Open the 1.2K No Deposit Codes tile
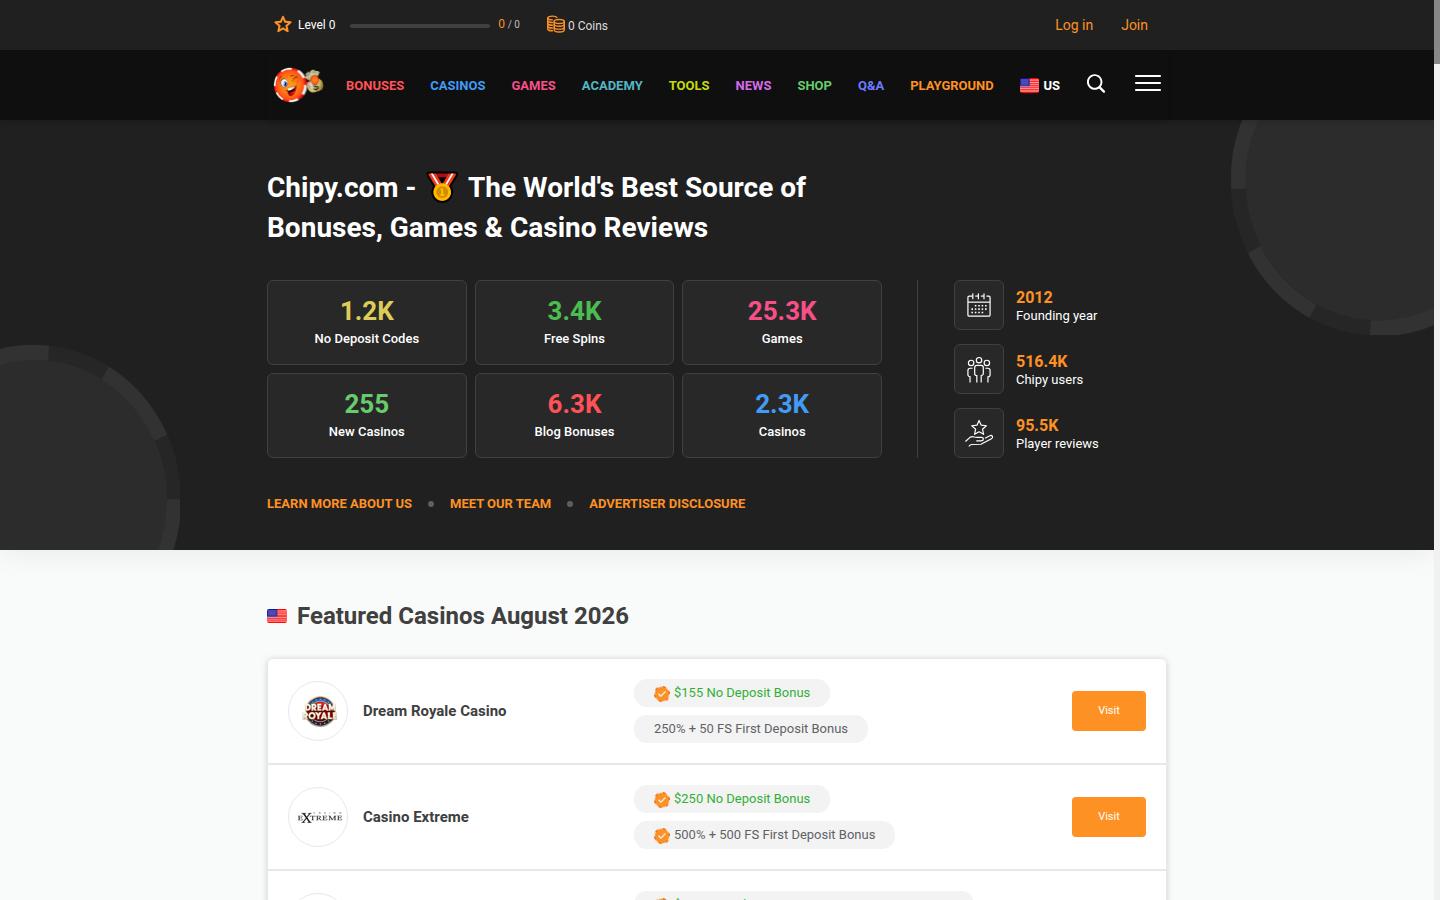 (367, 322)
